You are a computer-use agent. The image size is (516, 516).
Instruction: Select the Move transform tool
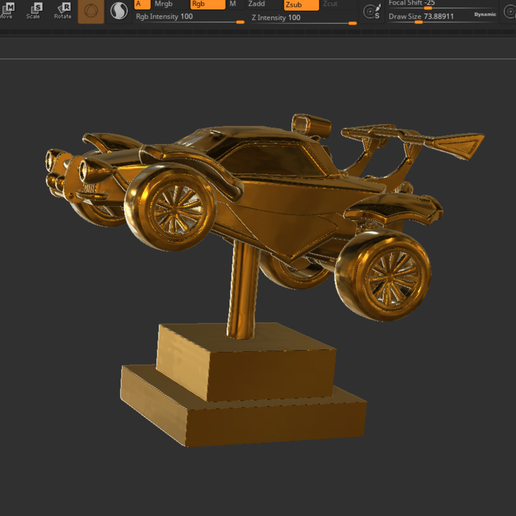point(7,10)
